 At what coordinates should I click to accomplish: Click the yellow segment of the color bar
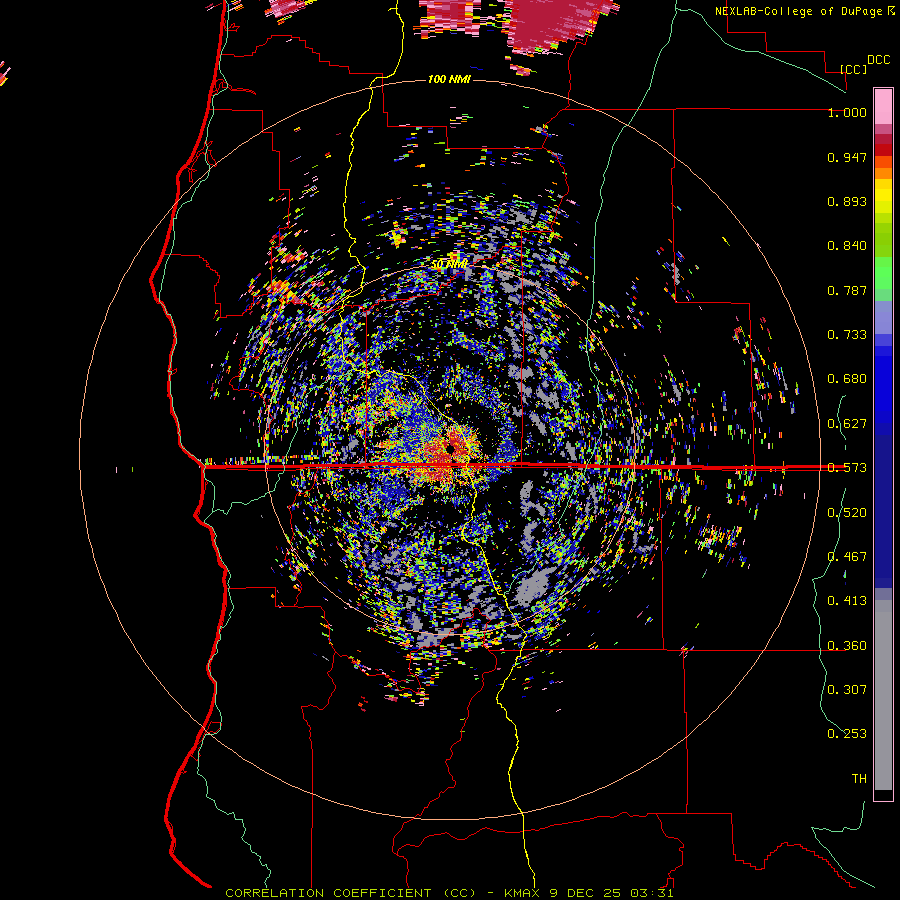tap(883, 197)
